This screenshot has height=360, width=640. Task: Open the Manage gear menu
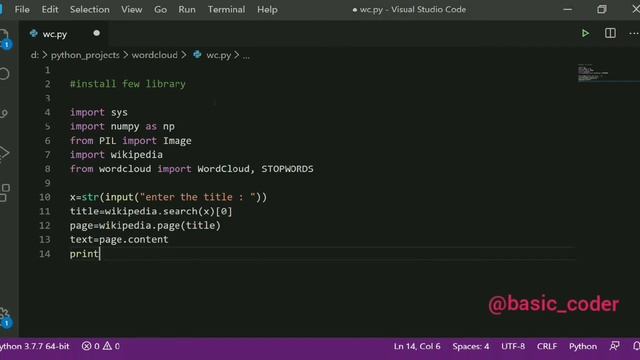tap(5, 318)
